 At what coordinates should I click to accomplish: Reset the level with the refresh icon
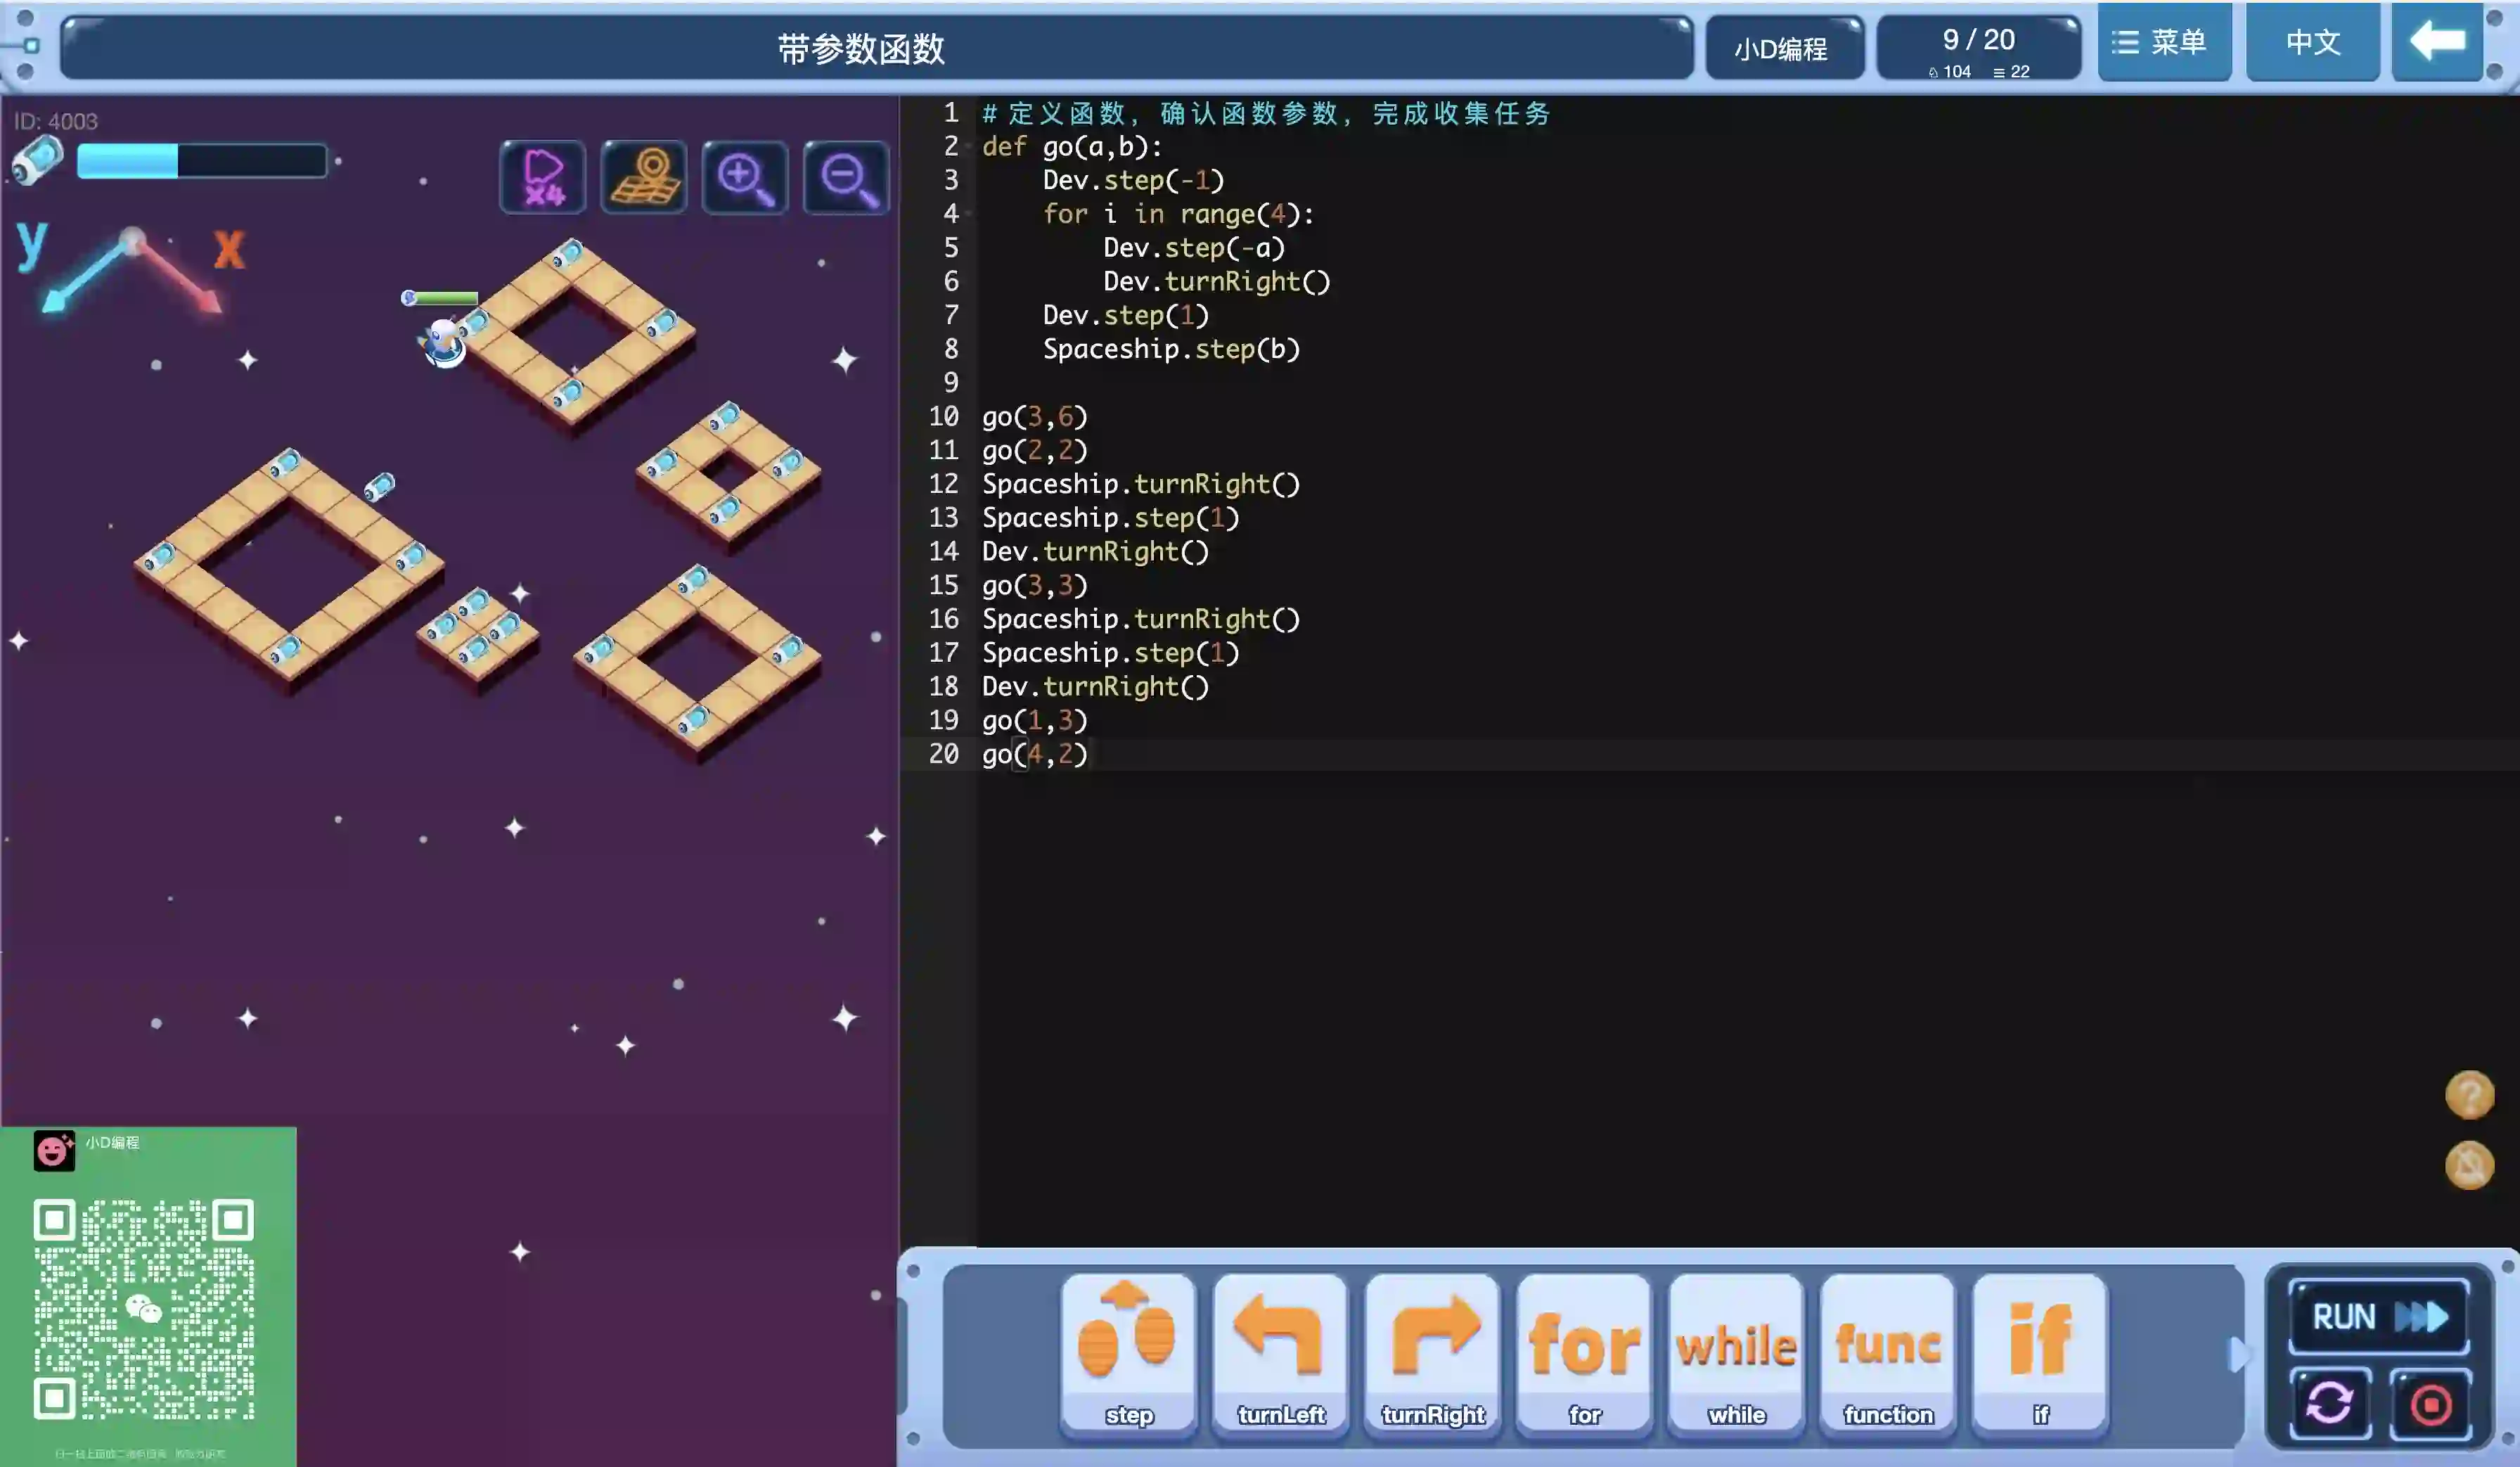pos(2329,1403)
